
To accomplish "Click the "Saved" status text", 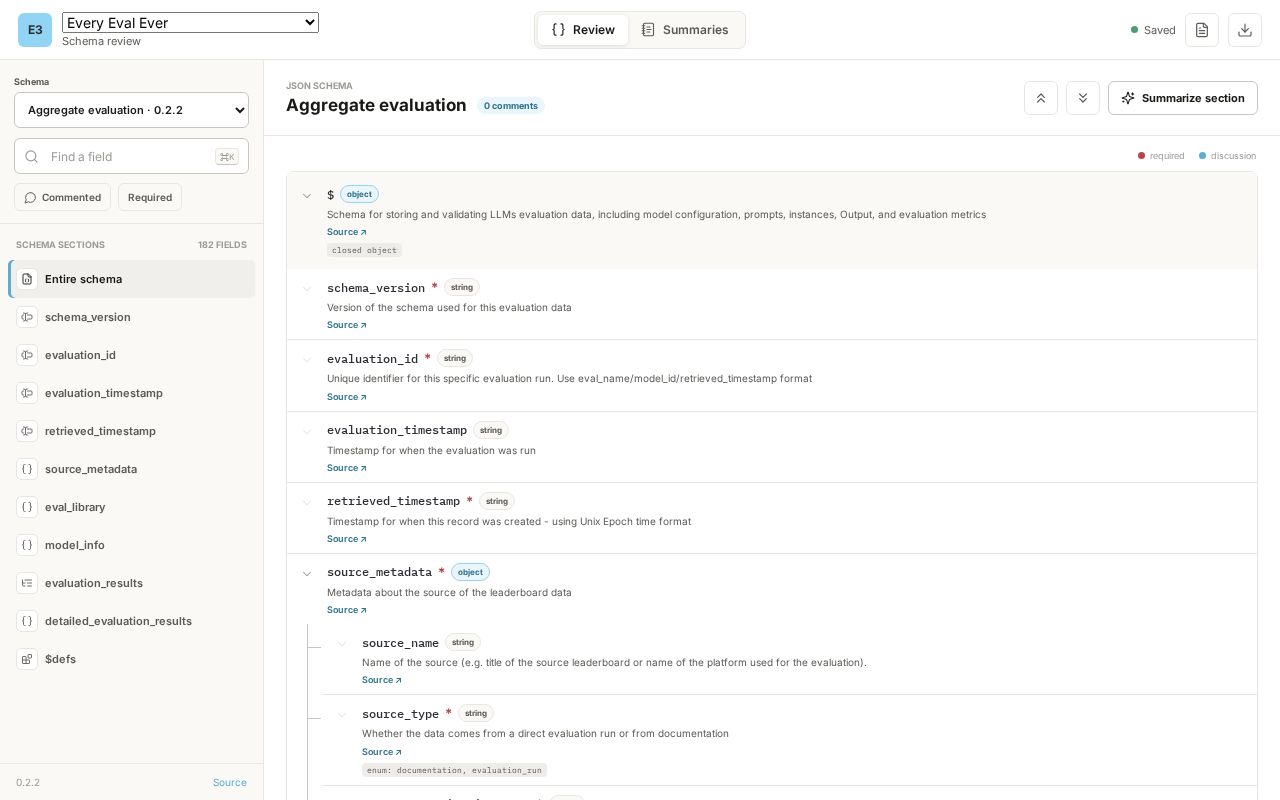I will pos(1159,30).
